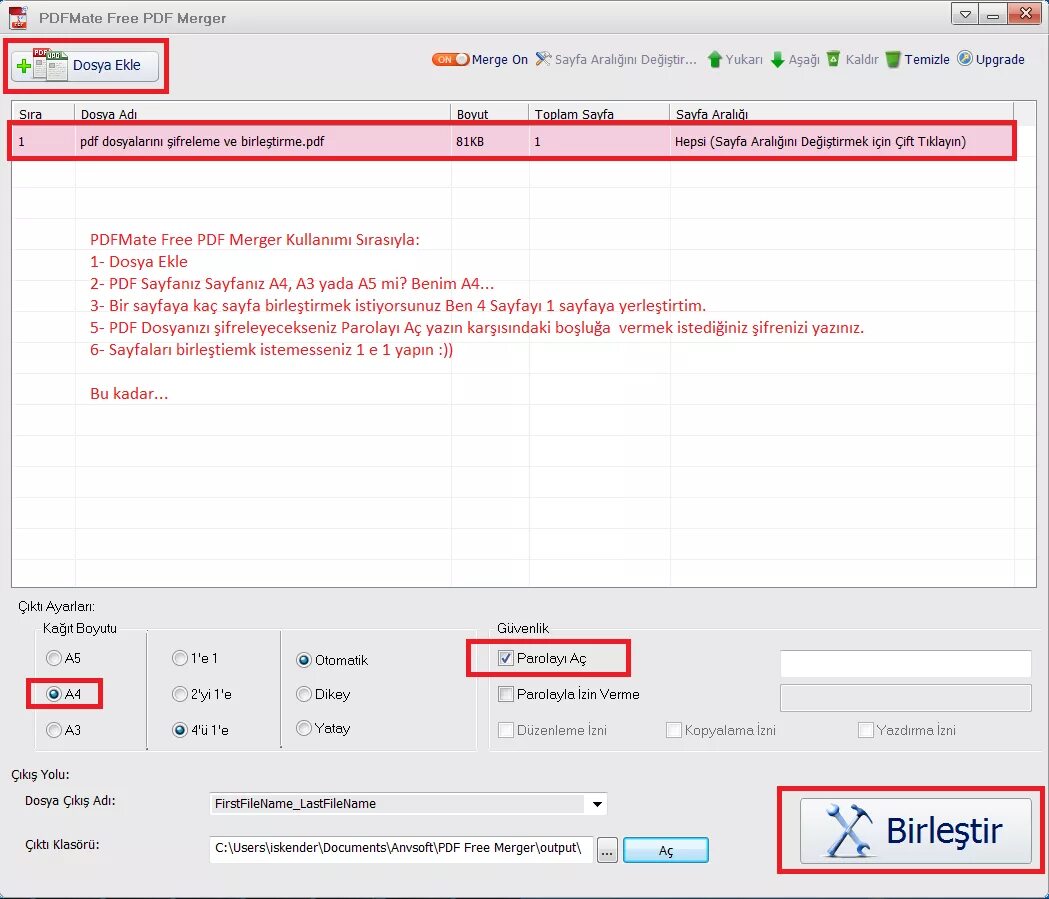Clear the list with Temizle
The width and height of the screenshot is (1049, 899).
[x=917, y=60]
